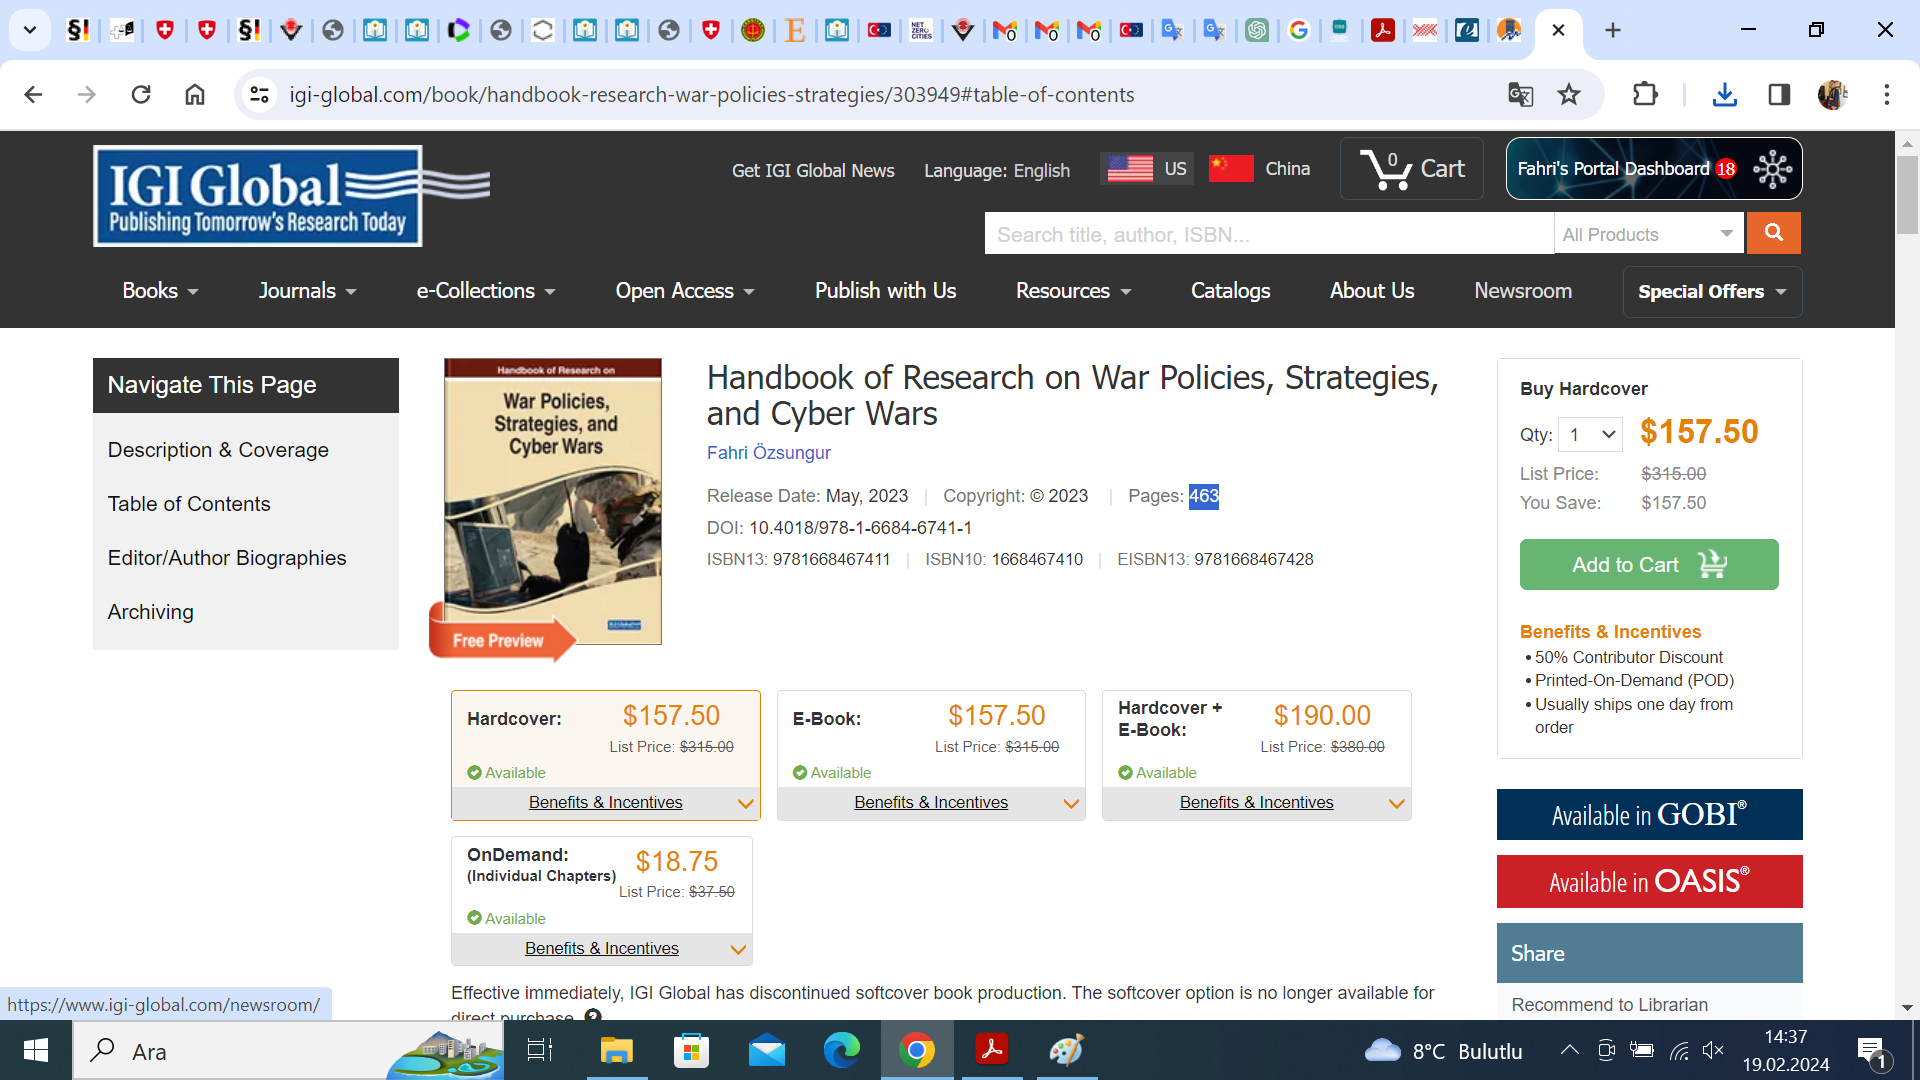
Task: Open File Explorer from taskbar
Action: tap(616, 1051)
